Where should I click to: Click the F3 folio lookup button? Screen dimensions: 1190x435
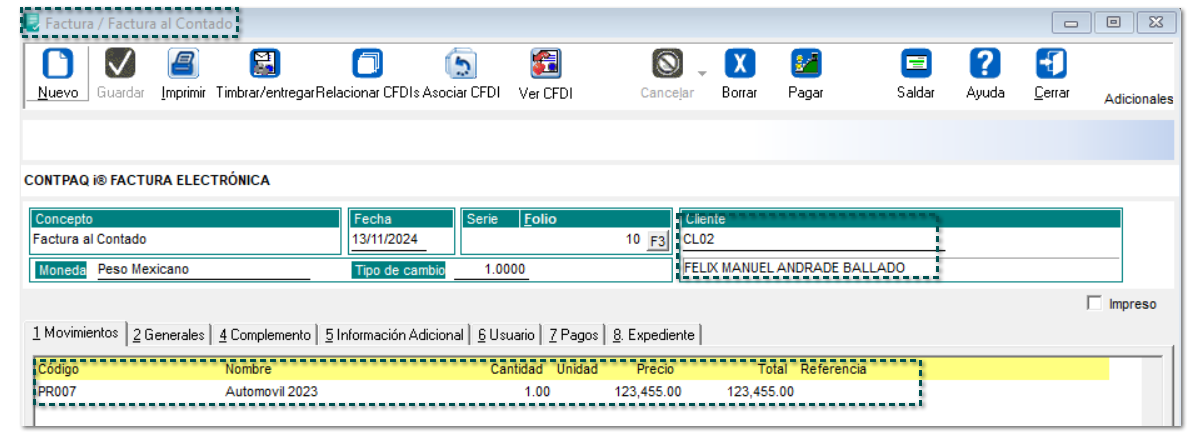pos(657,241)
